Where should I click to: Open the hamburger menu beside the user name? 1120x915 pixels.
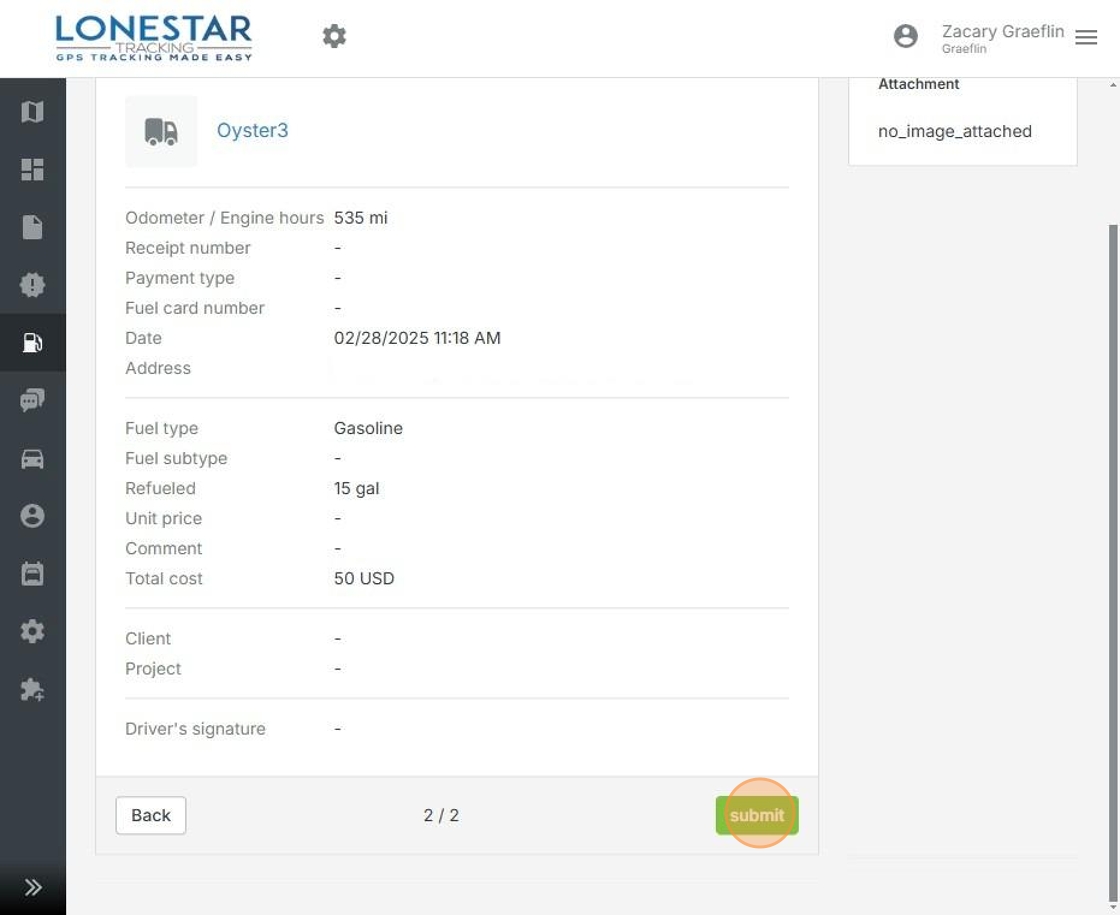(1086, 38)
